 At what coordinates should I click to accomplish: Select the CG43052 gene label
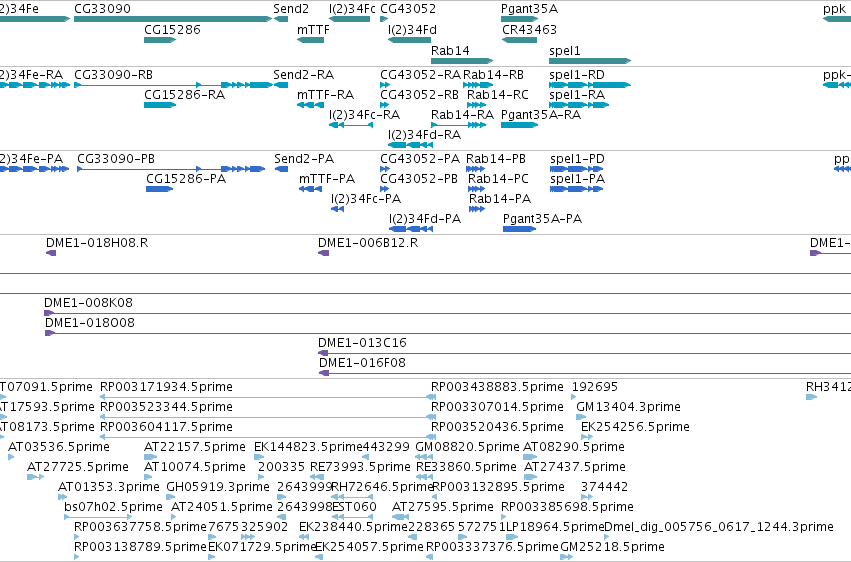click(408, 9)
